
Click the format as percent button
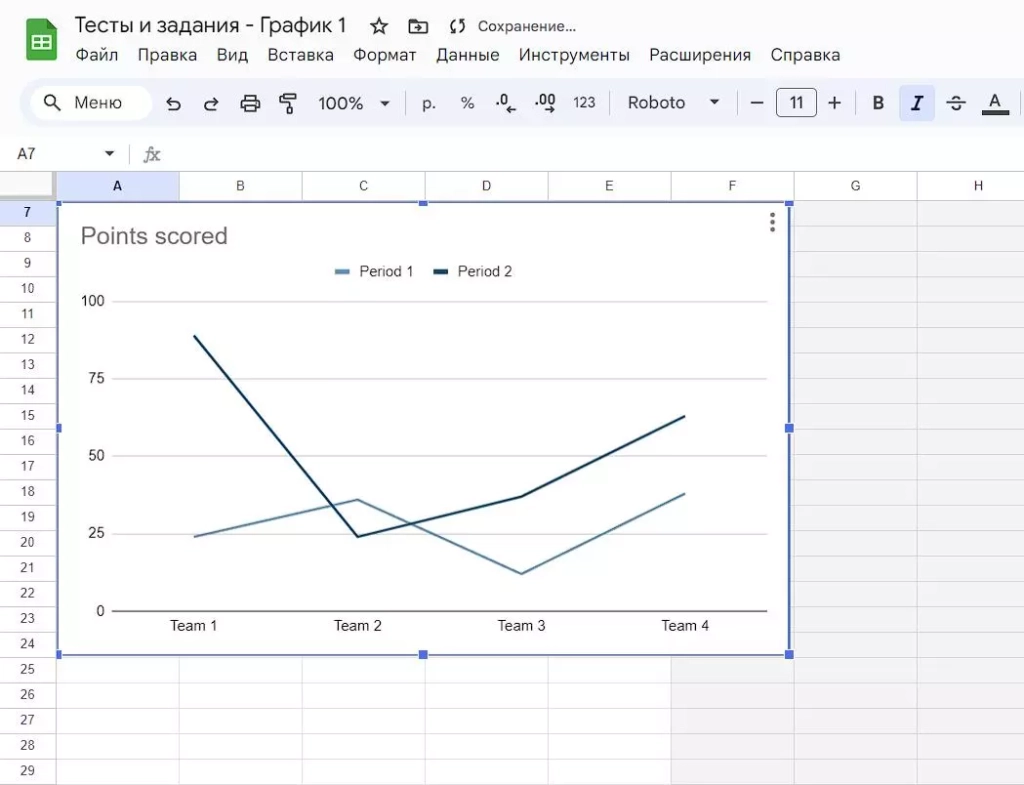467,103
